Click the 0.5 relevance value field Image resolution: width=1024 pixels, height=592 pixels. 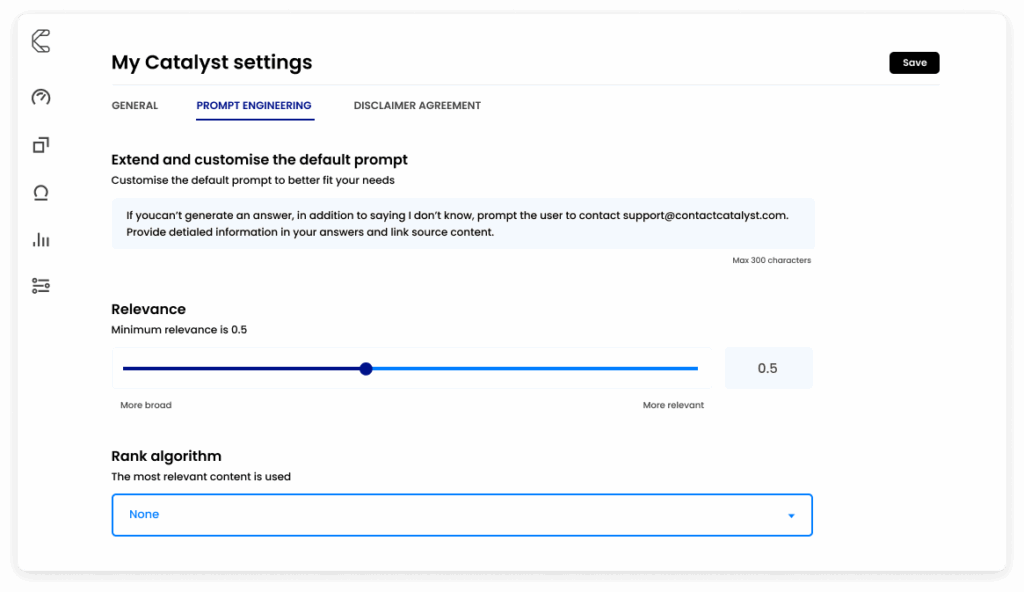(x=768, y=369)
